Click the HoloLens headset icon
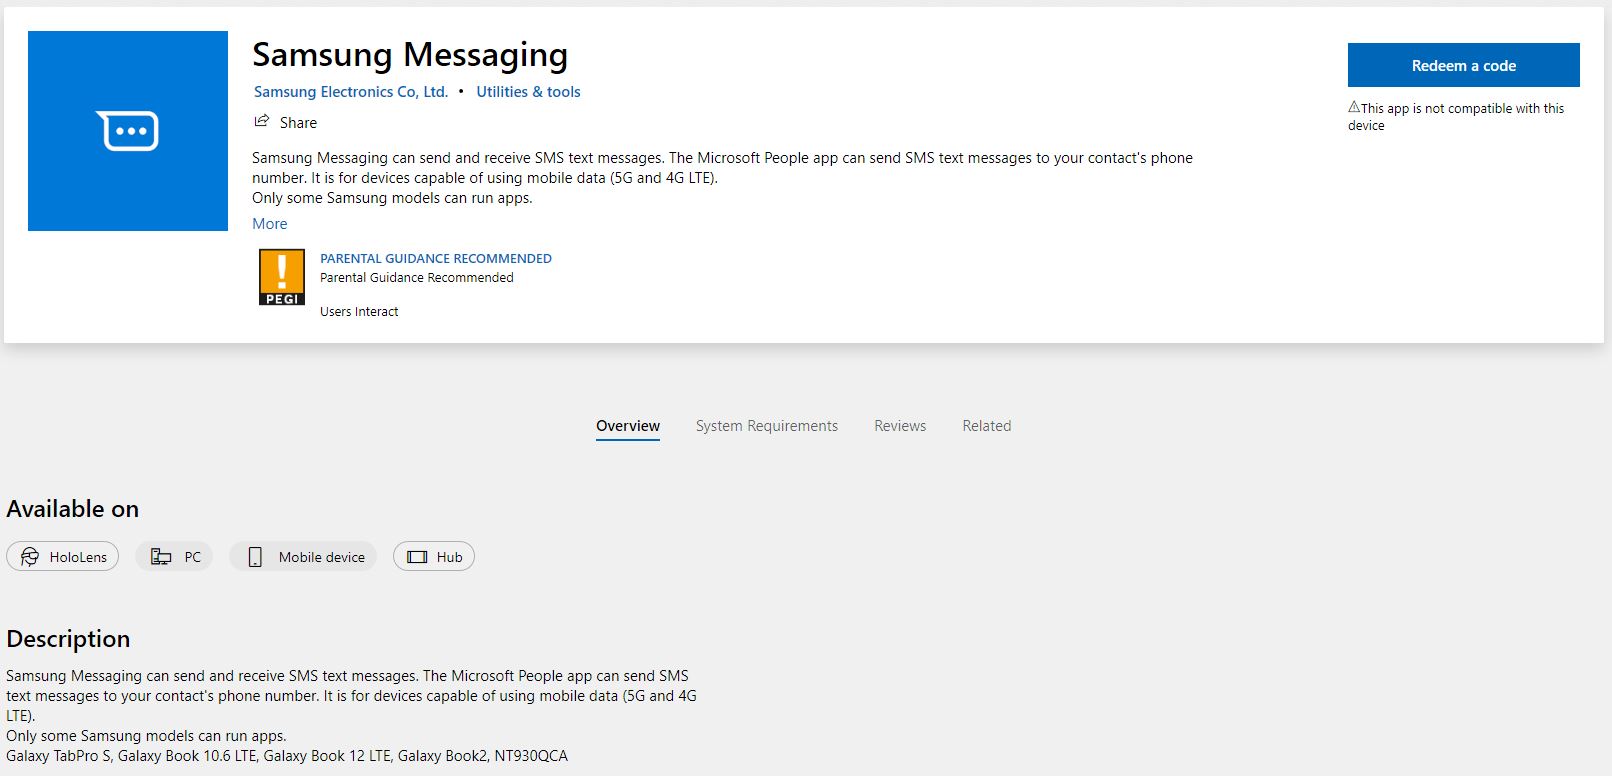 pos(30,557)
